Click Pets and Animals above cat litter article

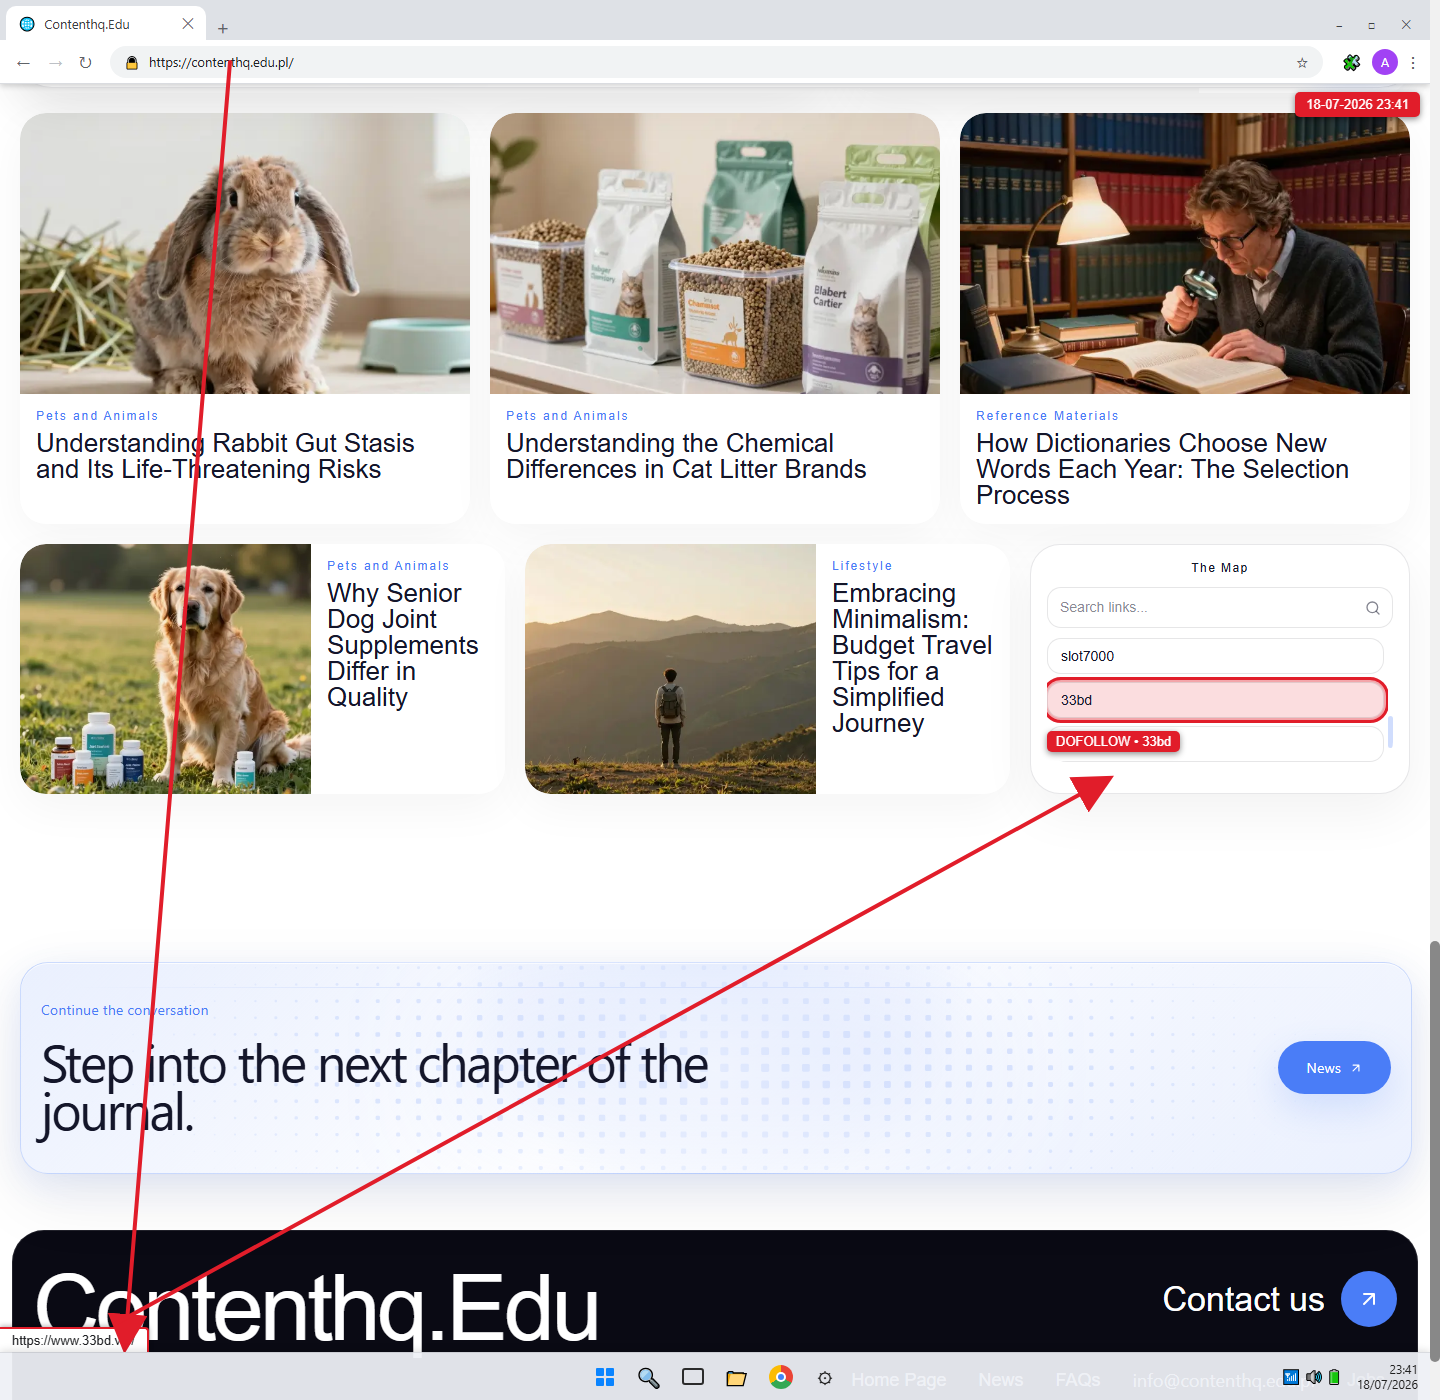(567, 416)
